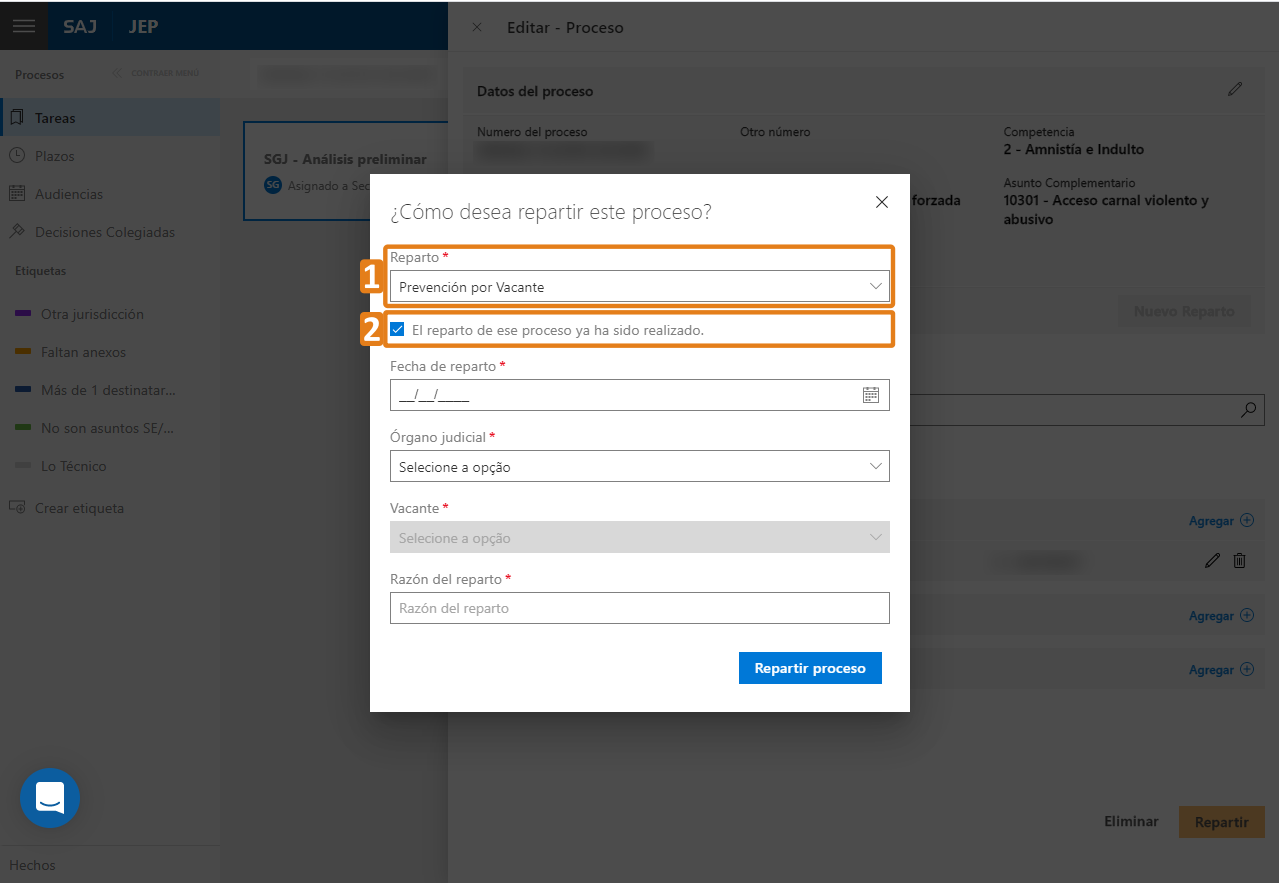Open the Vacante dropdown

click(639, 537)
